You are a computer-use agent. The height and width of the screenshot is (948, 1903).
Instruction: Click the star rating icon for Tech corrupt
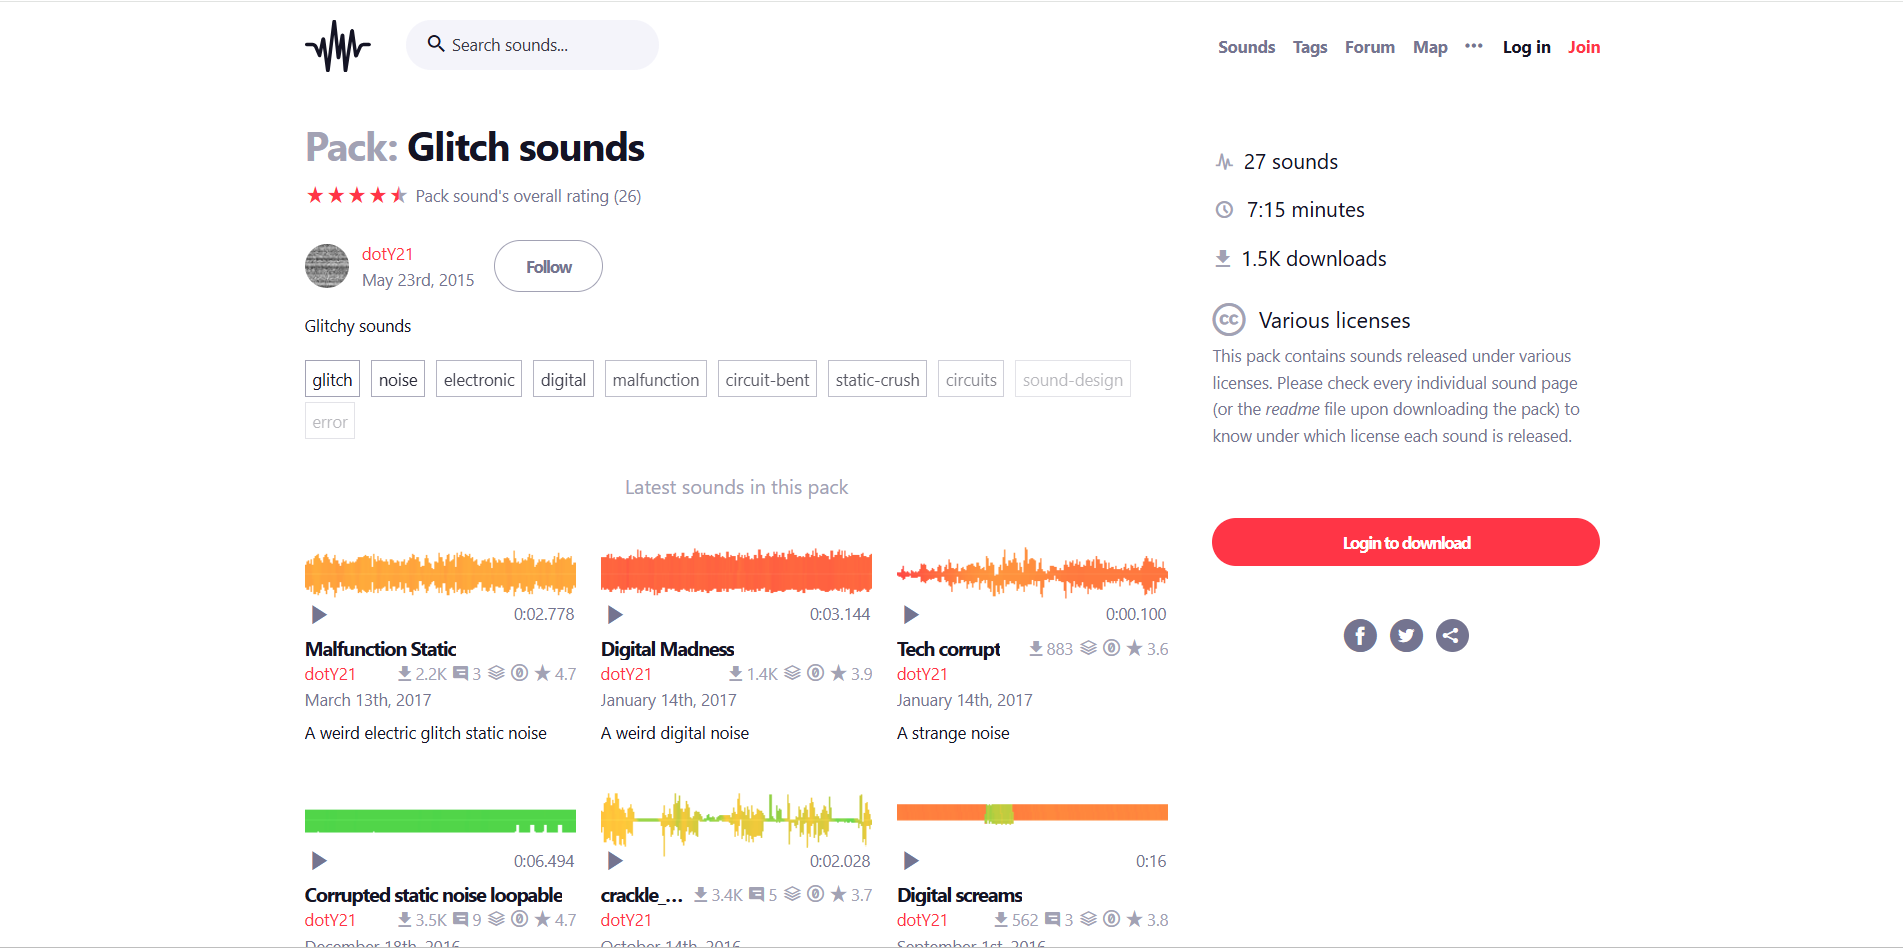tap(1135, 648)
